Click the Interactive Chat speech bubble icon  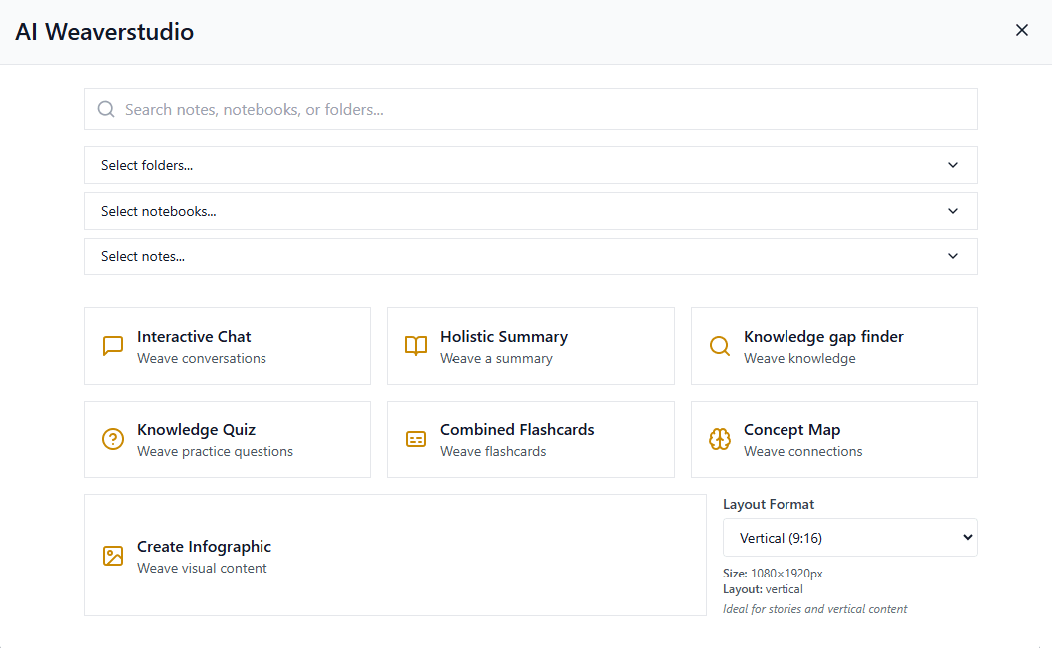[113, 346]
